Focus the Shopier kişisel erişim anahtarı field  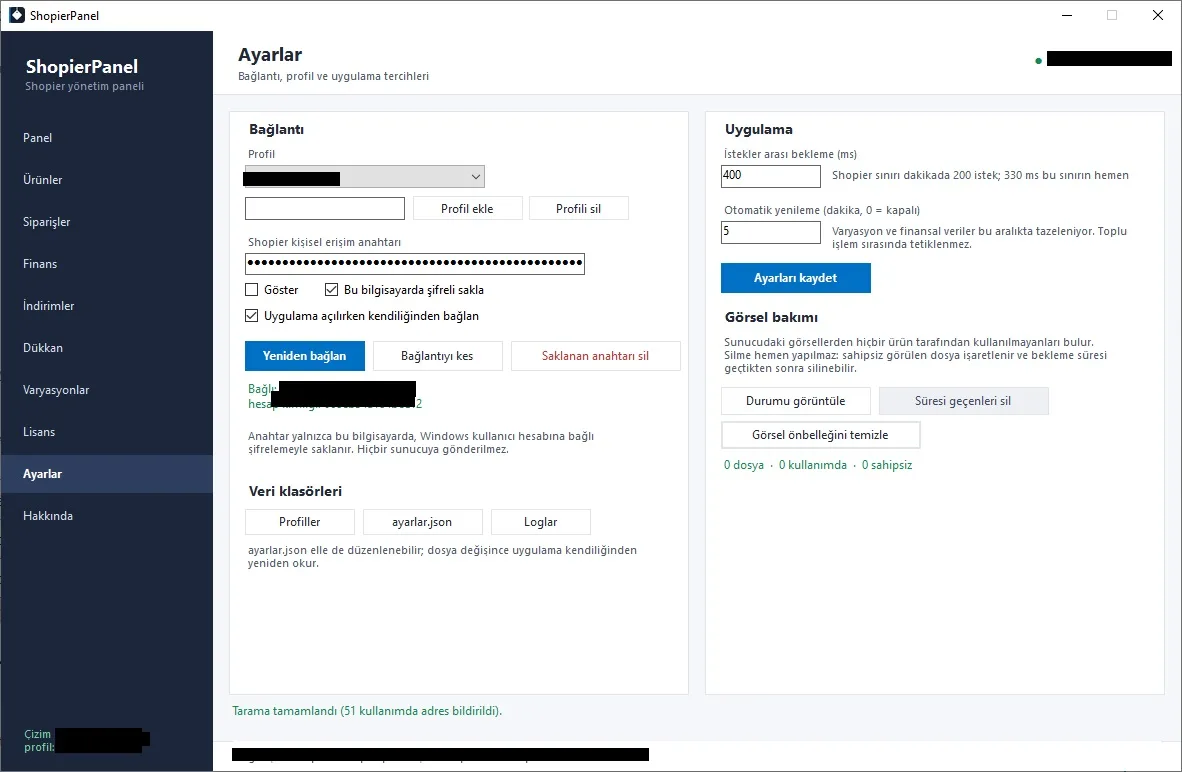click(415, 263)
